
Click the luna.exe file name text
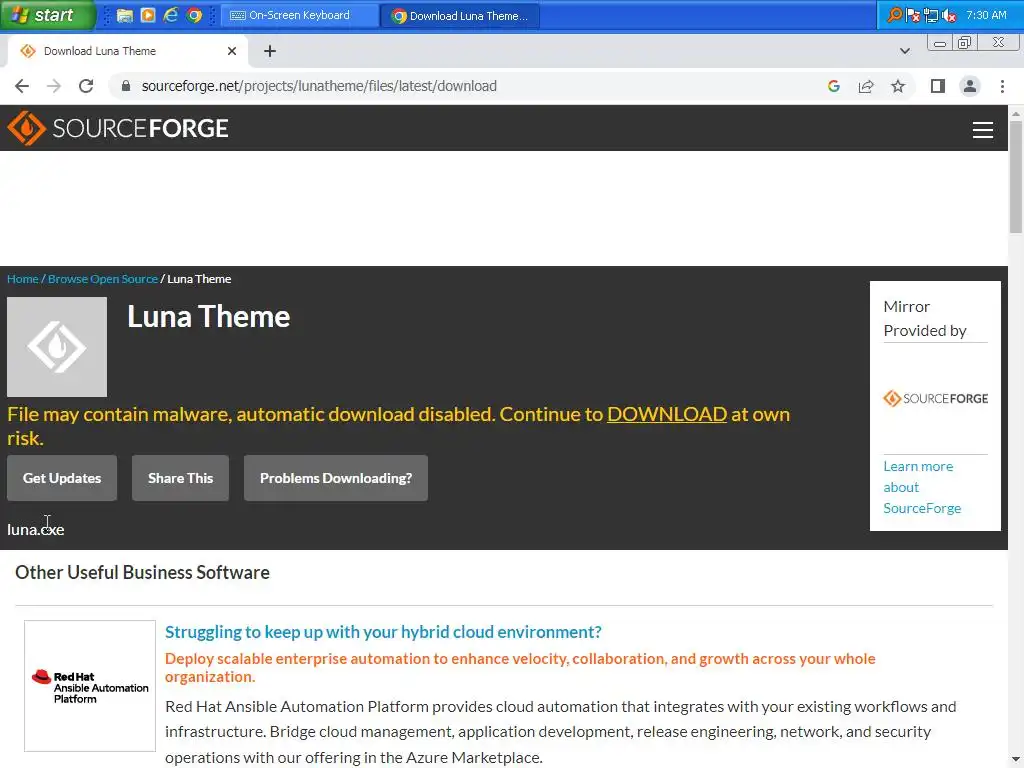coord(35,530)
